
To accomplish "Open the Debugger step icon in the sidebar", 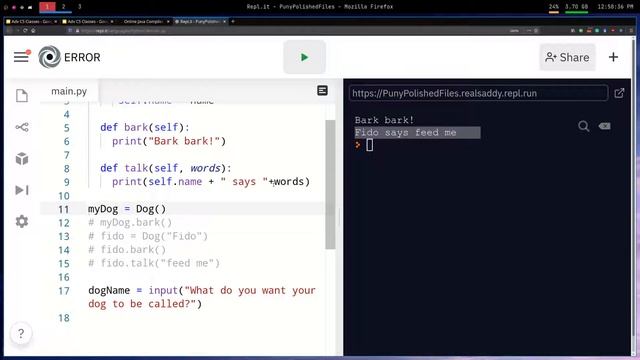I will [x=22, y=190].
